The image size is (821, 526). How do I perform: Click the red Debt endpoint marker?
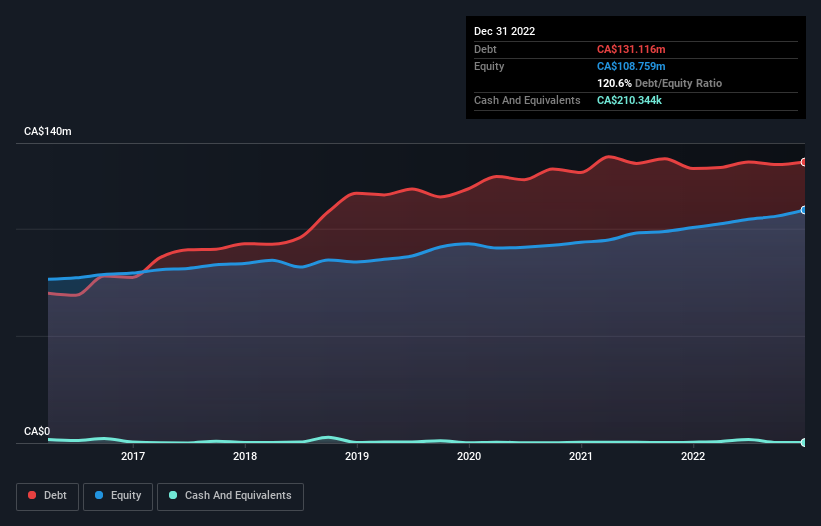[x=804, y=162]
